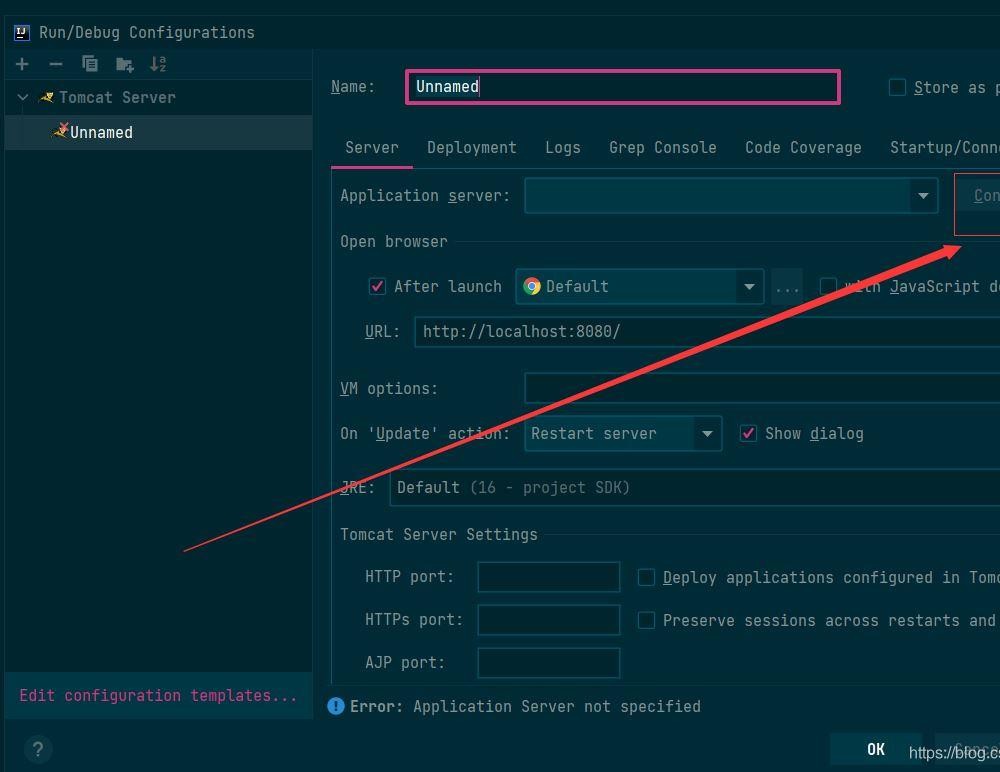
Task: Click the Move into new folder icon
Action: coord(124,64)
